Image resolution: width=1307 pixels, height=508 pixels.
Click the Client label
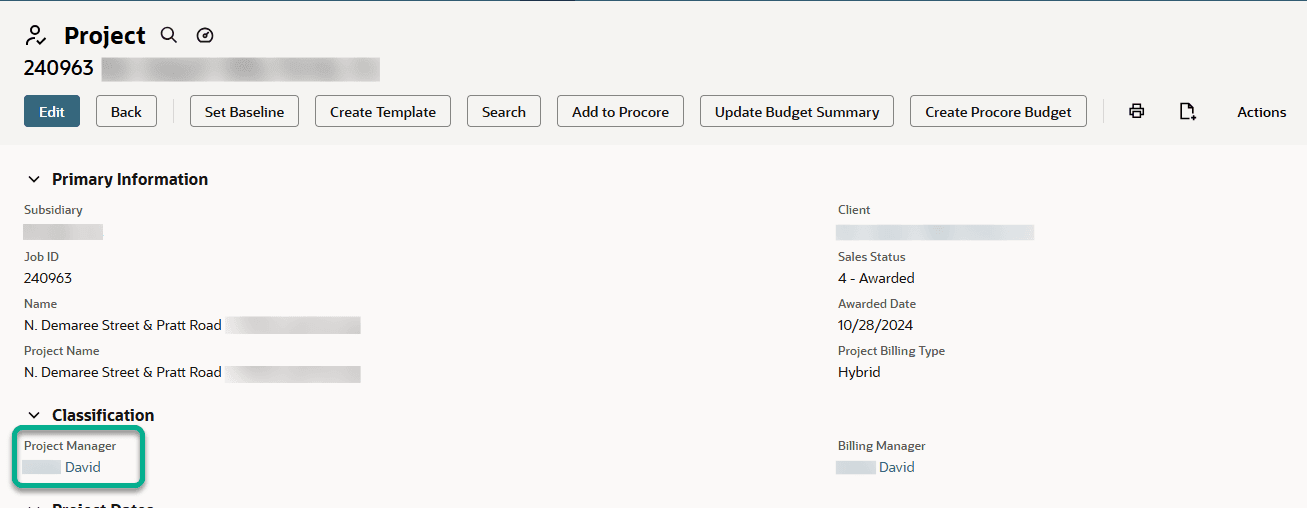[854, 210]
